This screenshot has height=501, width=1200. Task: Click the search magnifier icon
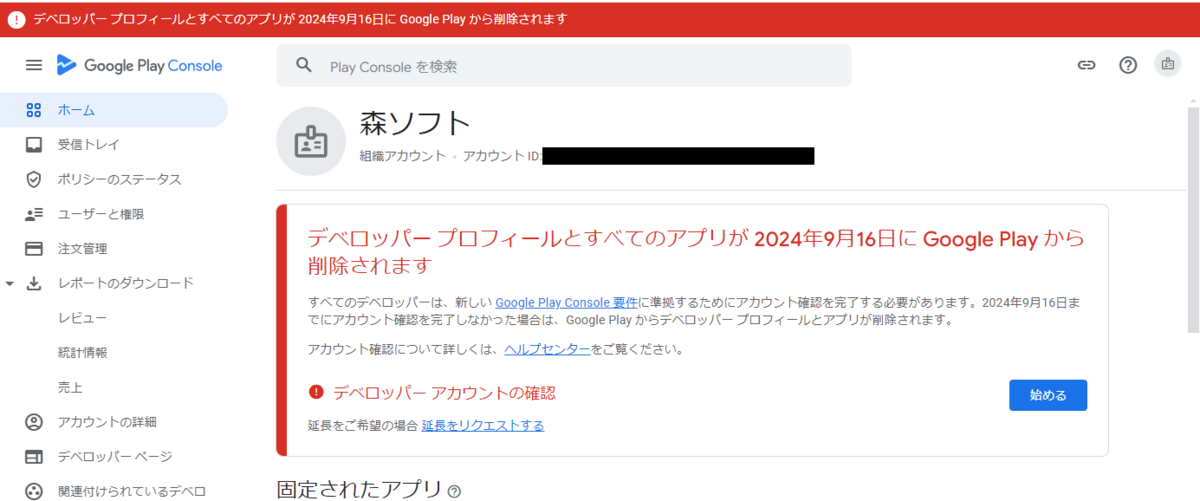point(304,66)
